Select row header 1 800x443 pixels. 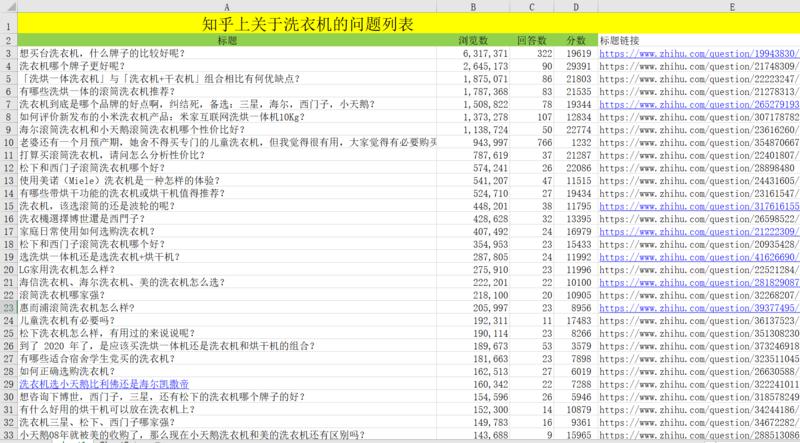[9, 24]
